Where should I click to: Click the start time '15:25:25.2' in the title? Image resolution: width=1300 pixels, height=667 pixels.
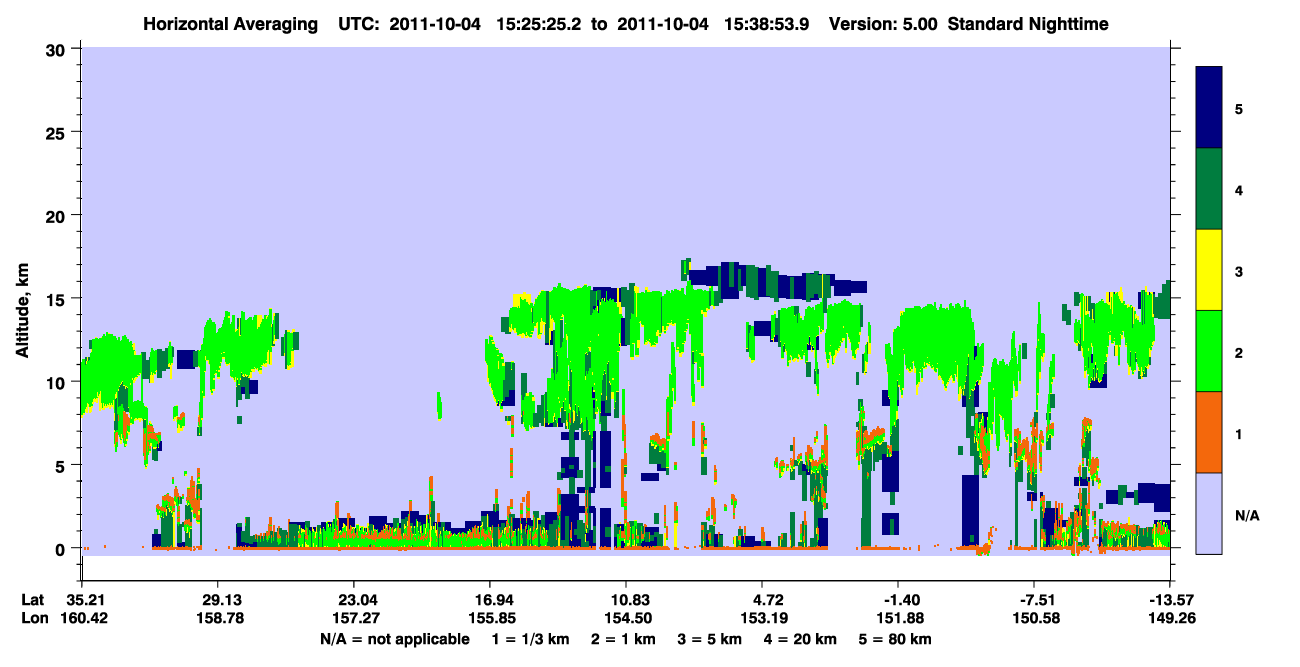coord(538,23)
